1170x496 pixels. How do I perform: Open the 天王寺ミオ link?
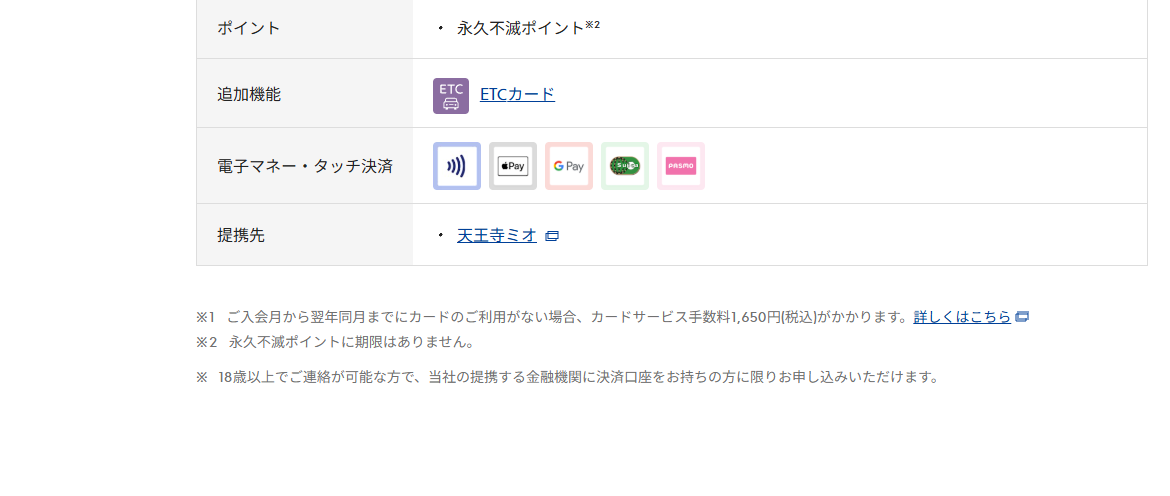(497, 236)
